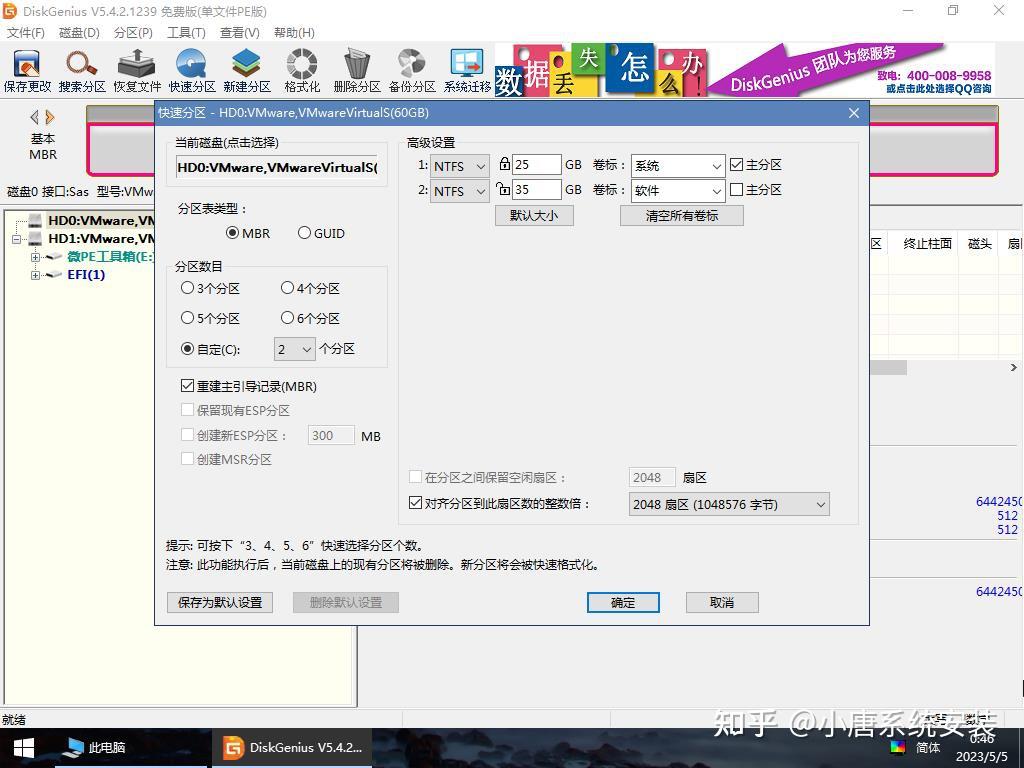
Task: Select the 格式化 (Format) toolbar icon
Action: click(302, 71)
